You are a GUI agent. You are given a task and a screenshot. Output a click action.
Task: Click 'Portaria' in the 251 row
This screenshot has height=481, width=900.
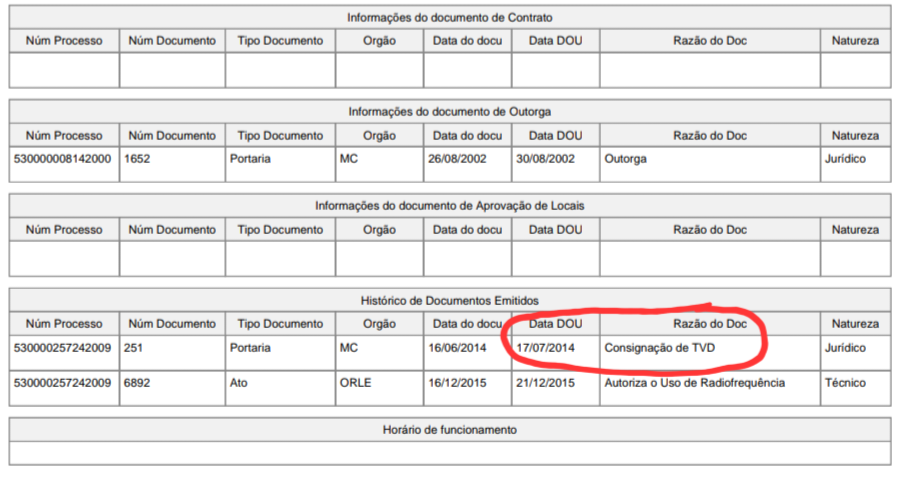click(x=250, y=348)
